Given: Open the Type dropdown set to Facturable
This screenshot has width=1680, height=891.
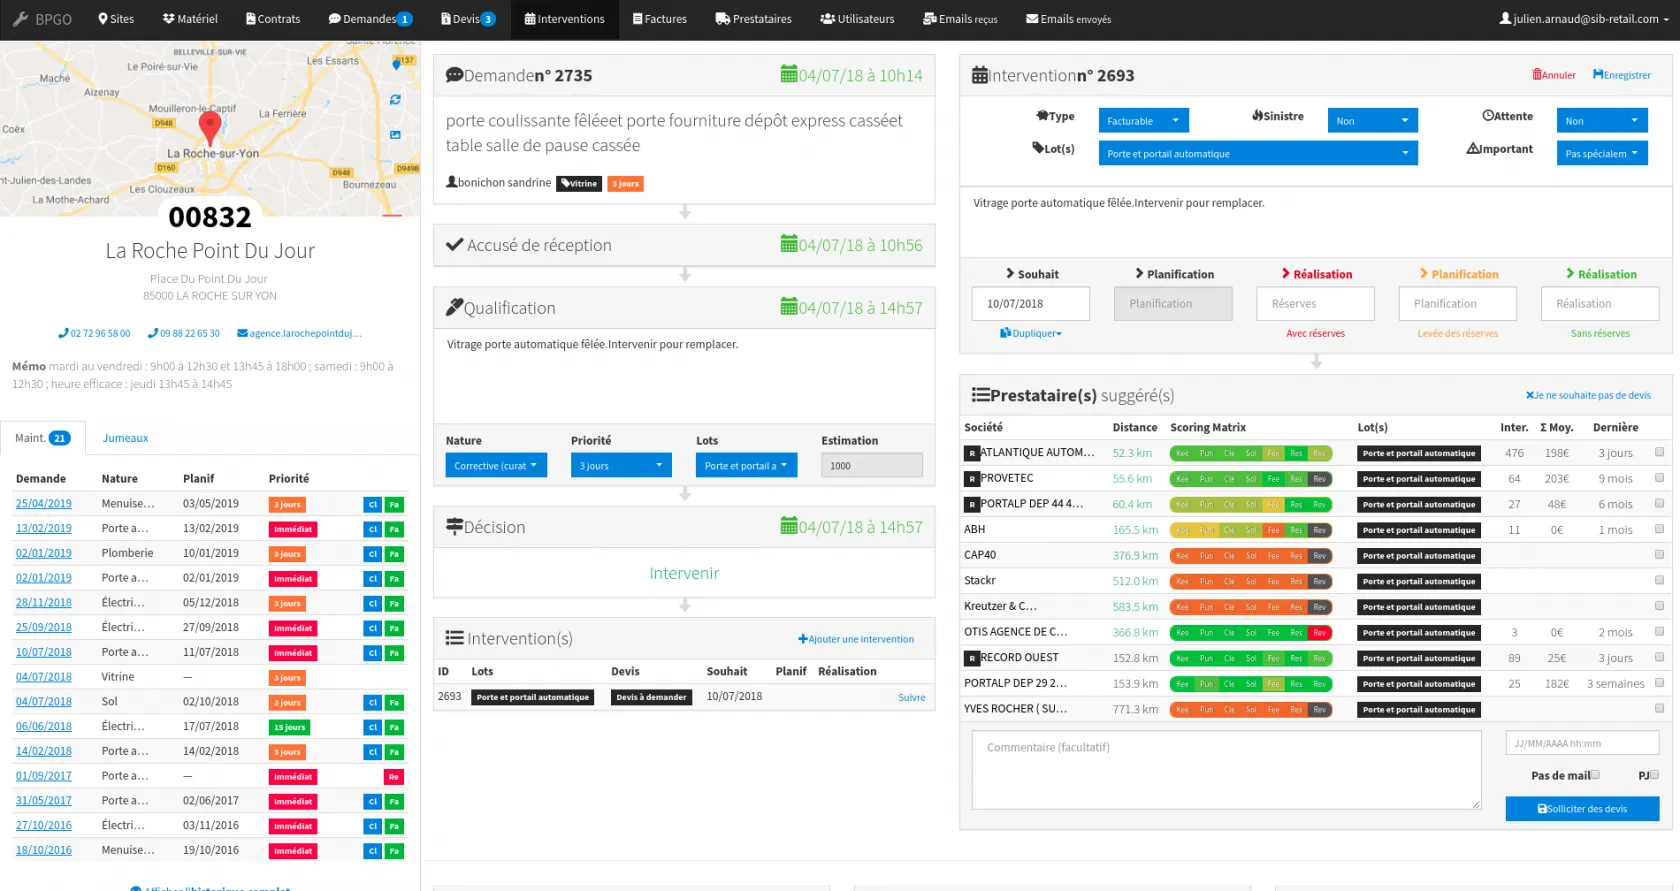Looking at the screenshot, I should click(x=1143, y=121).
